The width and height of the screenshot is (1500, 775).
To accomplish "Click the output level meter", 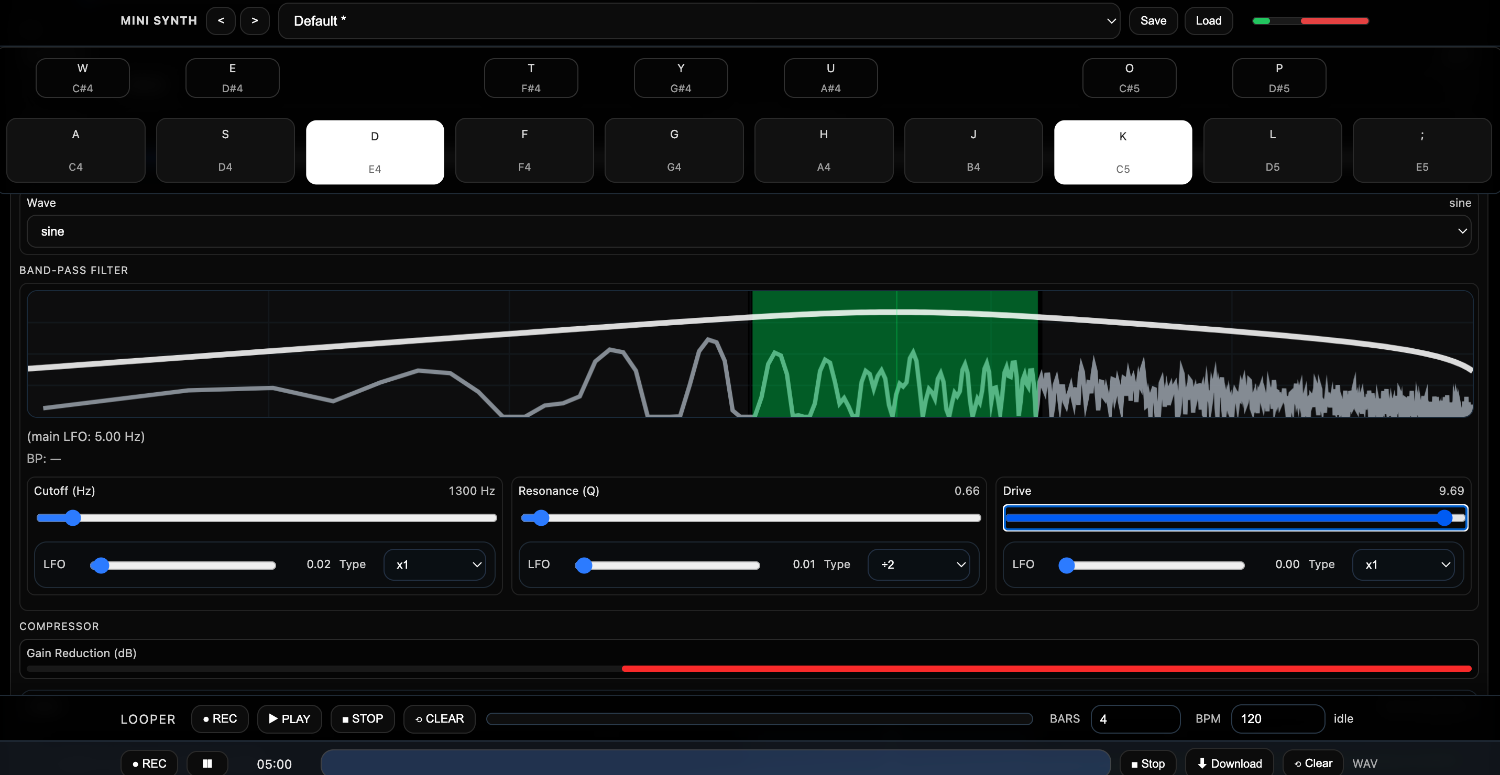I will click(x=1310, y=21).
